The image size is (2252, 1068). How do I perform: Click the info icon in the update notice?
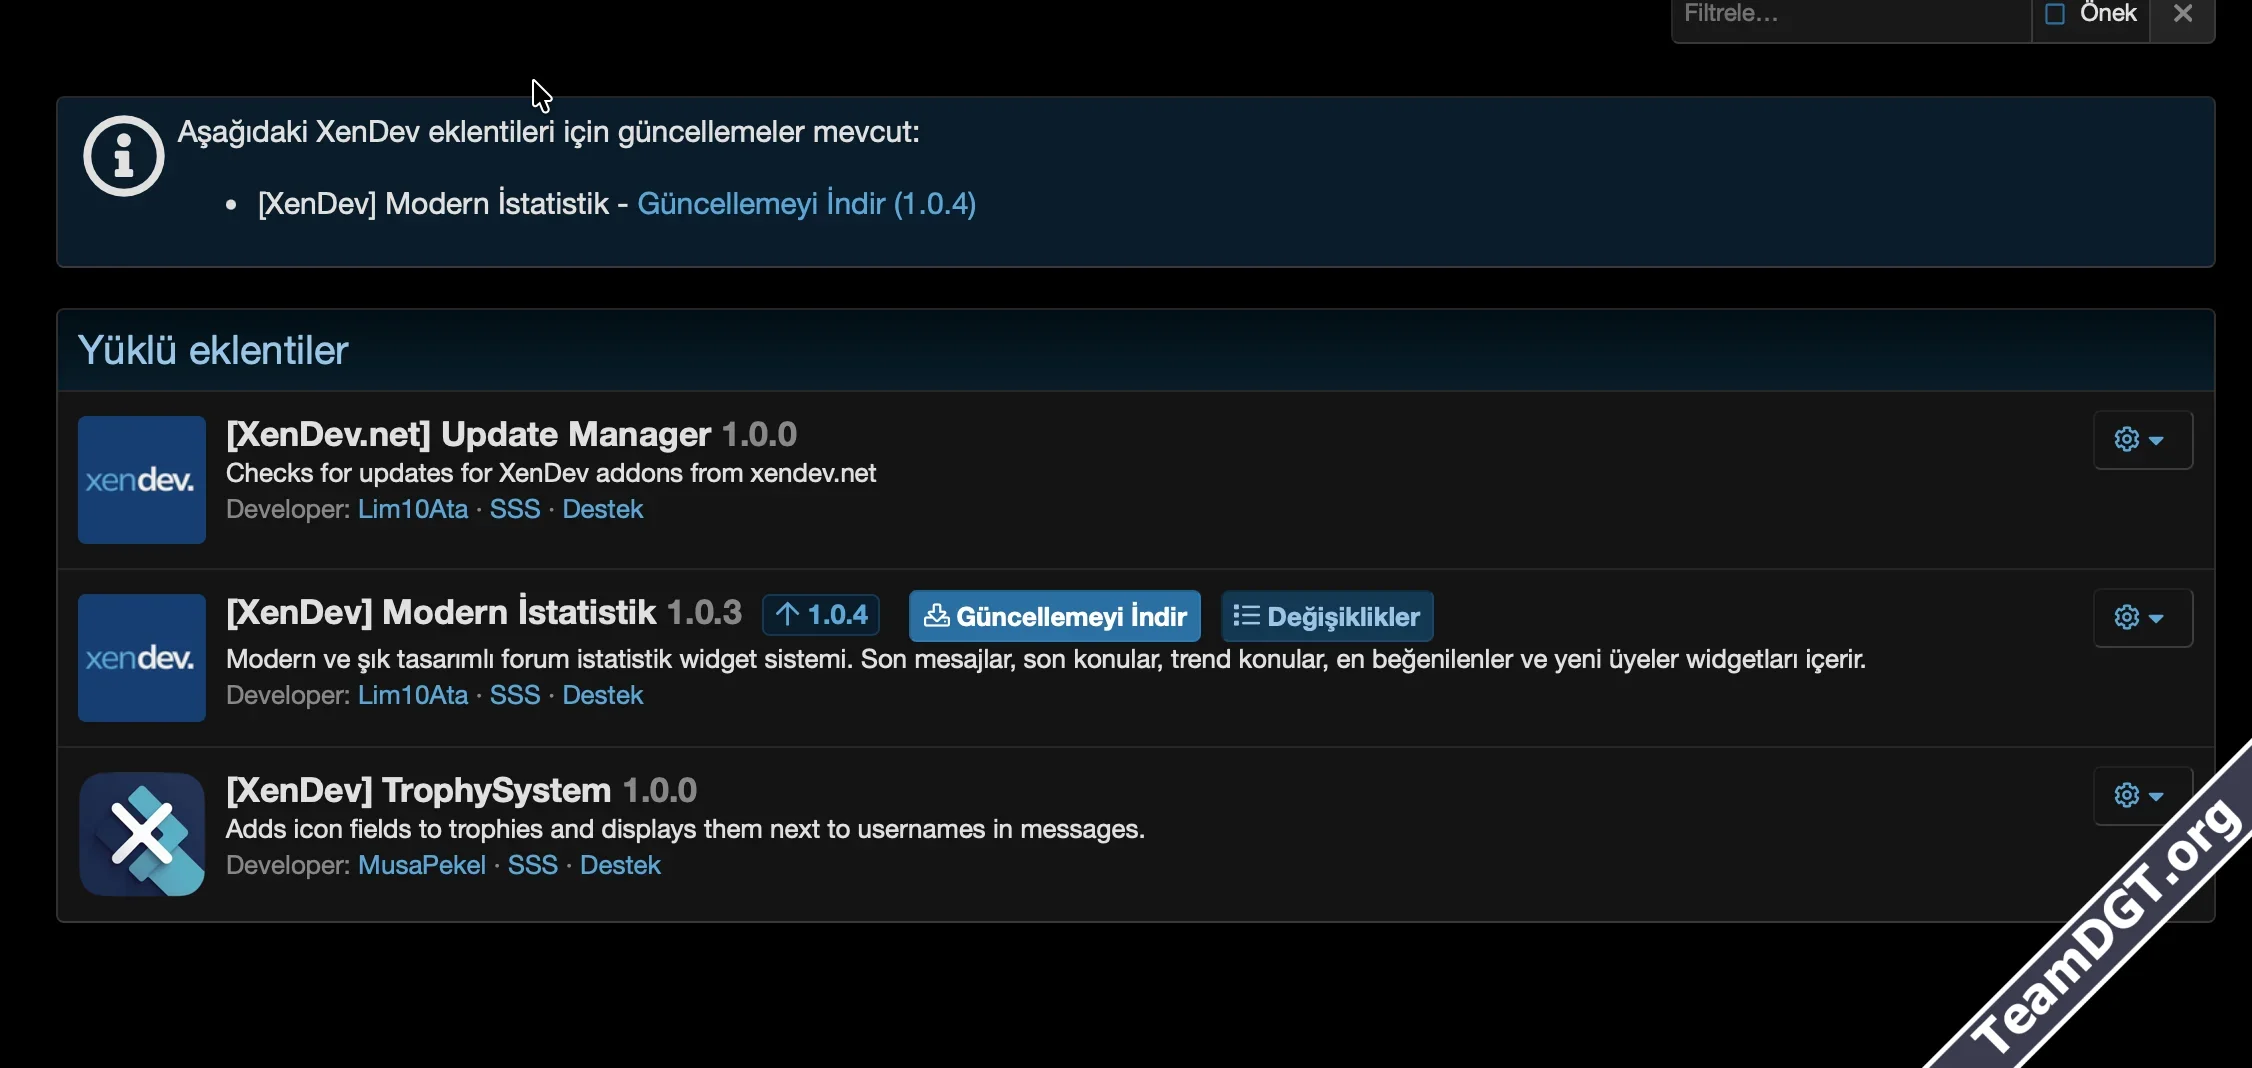tap(124, 156)
